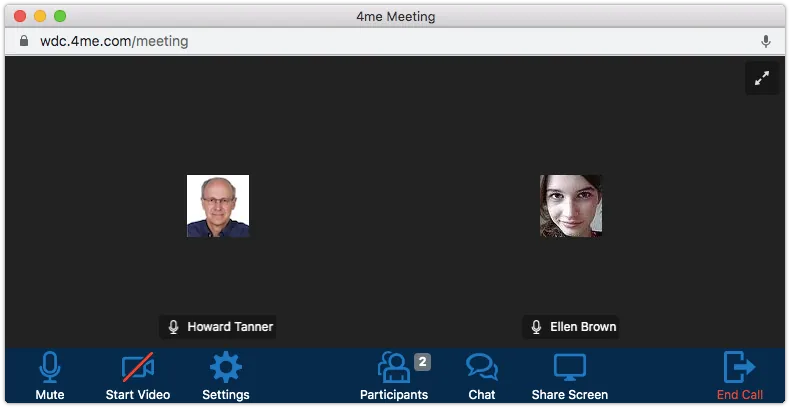Mute the microphone in the toolbar
The height and width of the screenshot is (408, 790).
tap(49, 376)
